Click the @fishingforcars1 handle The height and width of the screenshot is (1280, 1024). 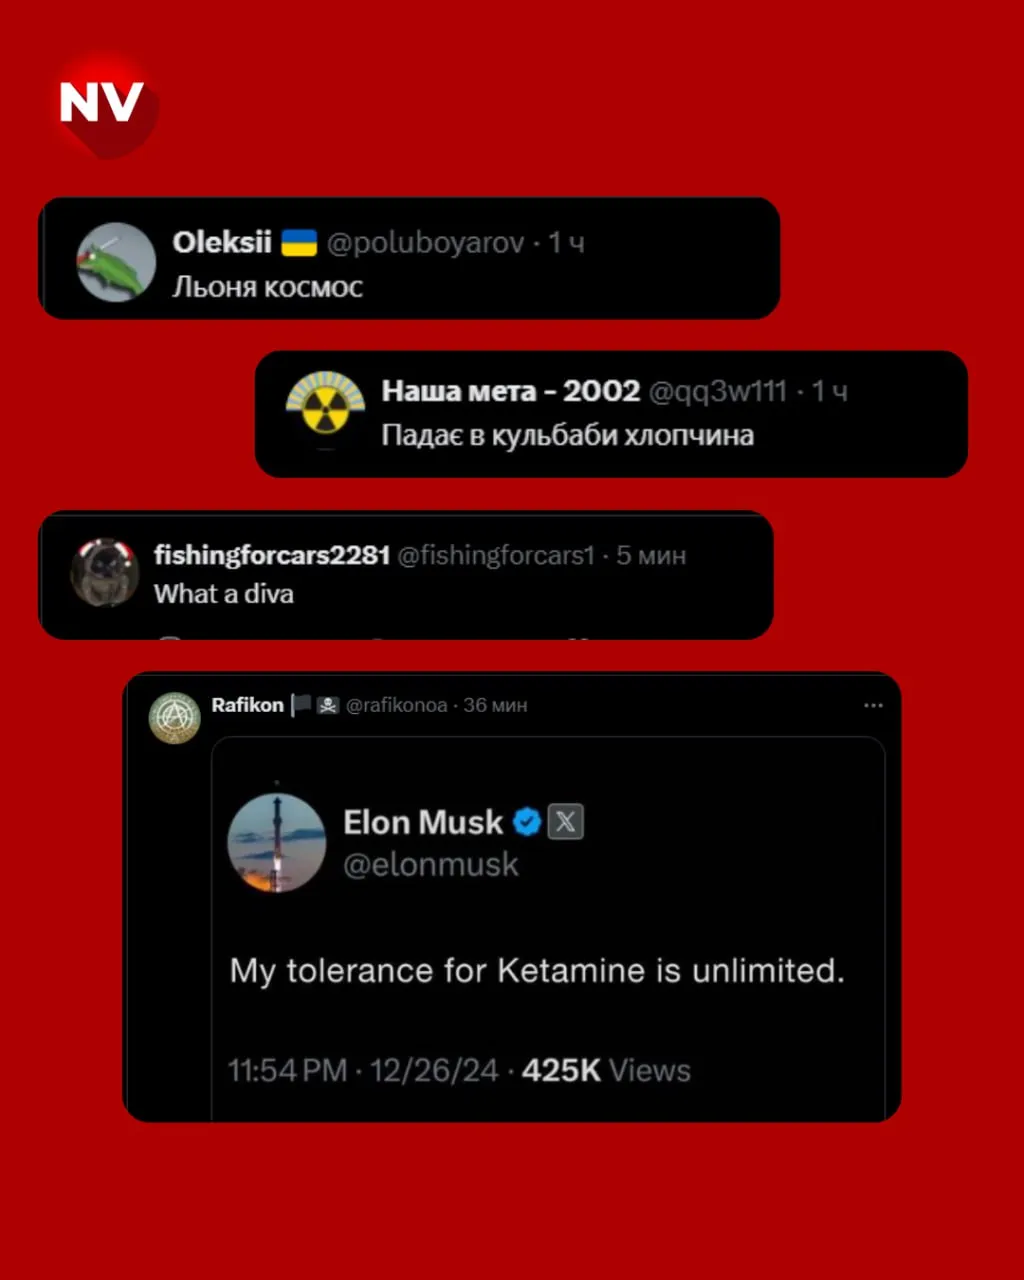coord(496,556)
